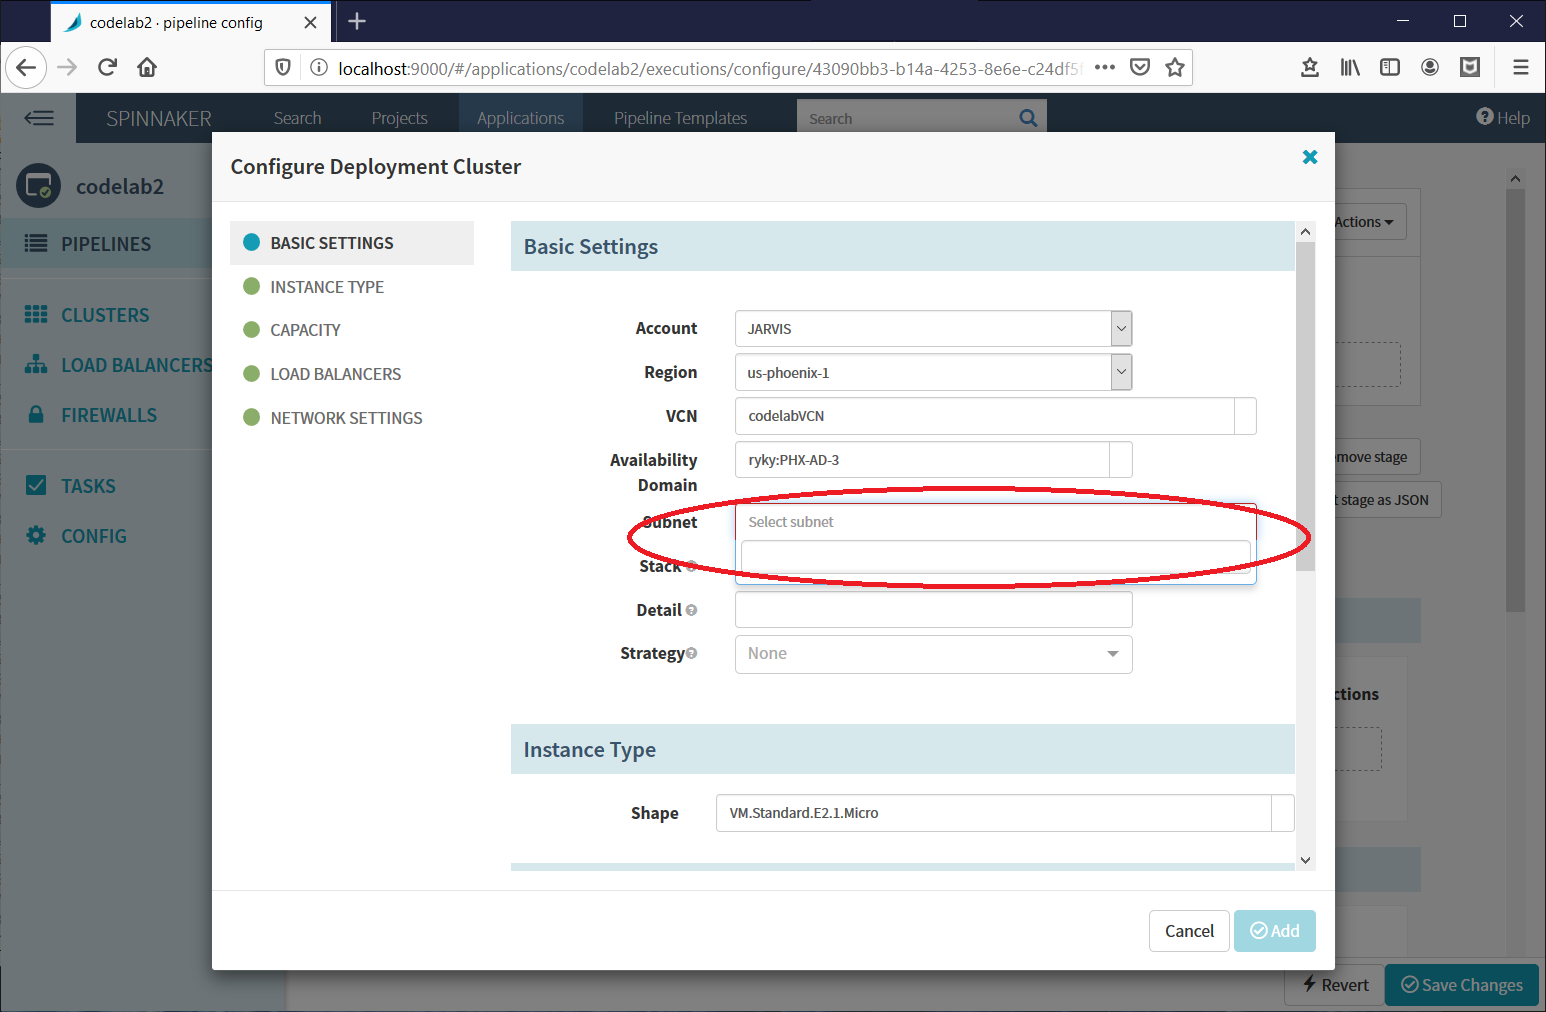Select the CAPACITY step in the wizard

pos(305,330)
